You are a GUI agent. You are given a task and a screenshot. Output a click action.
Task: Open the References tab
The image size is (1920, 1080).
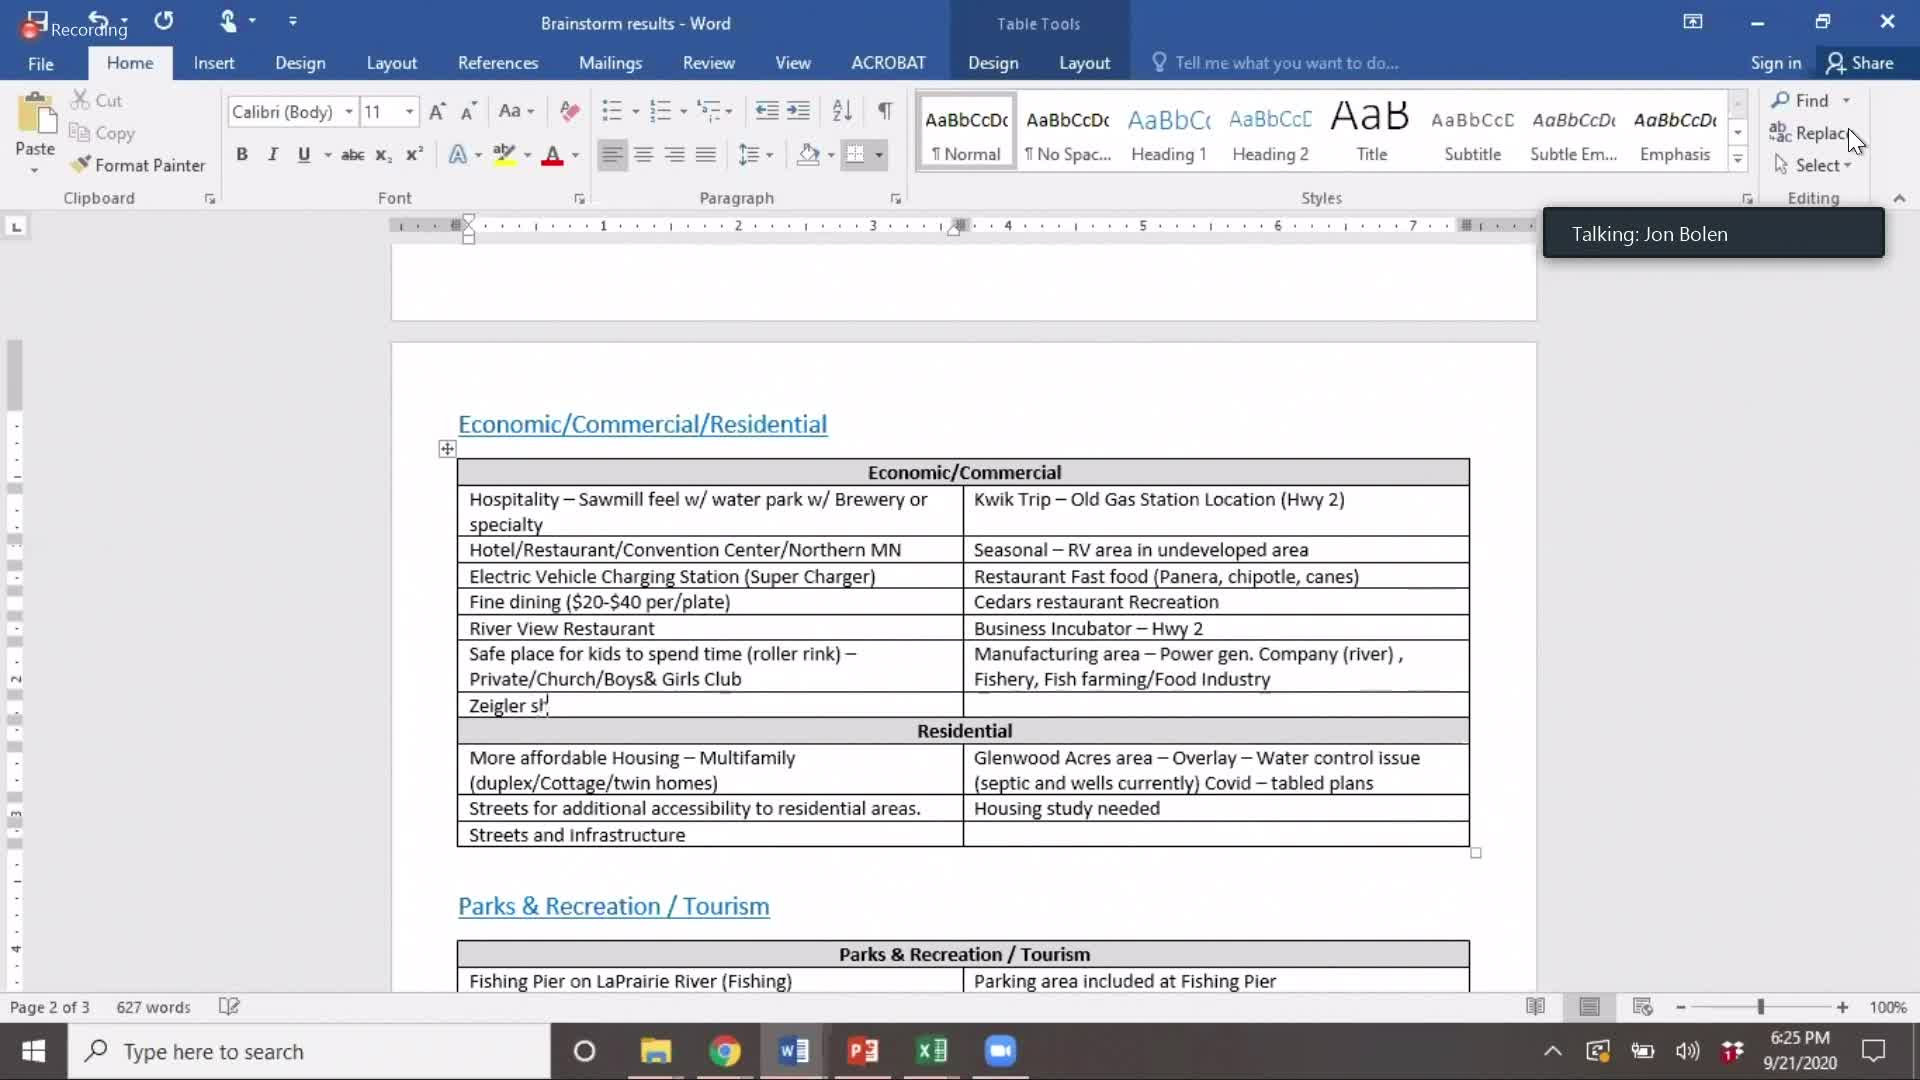point(498,63)
